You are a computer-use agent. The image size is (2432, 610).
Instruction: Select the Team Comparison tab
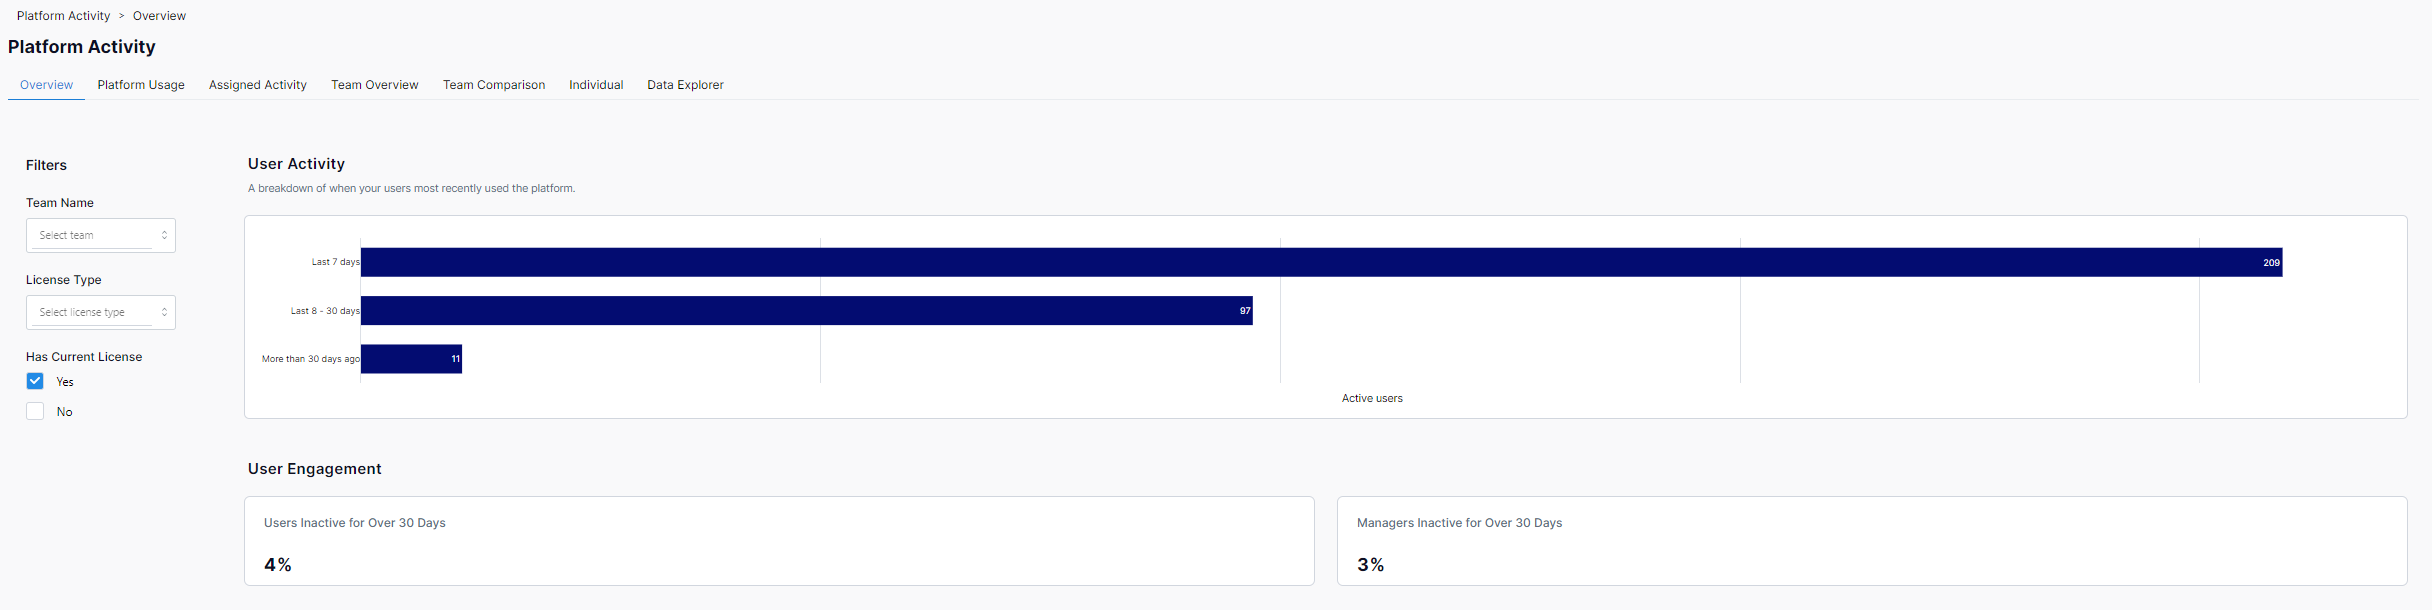tap(494, 85)
